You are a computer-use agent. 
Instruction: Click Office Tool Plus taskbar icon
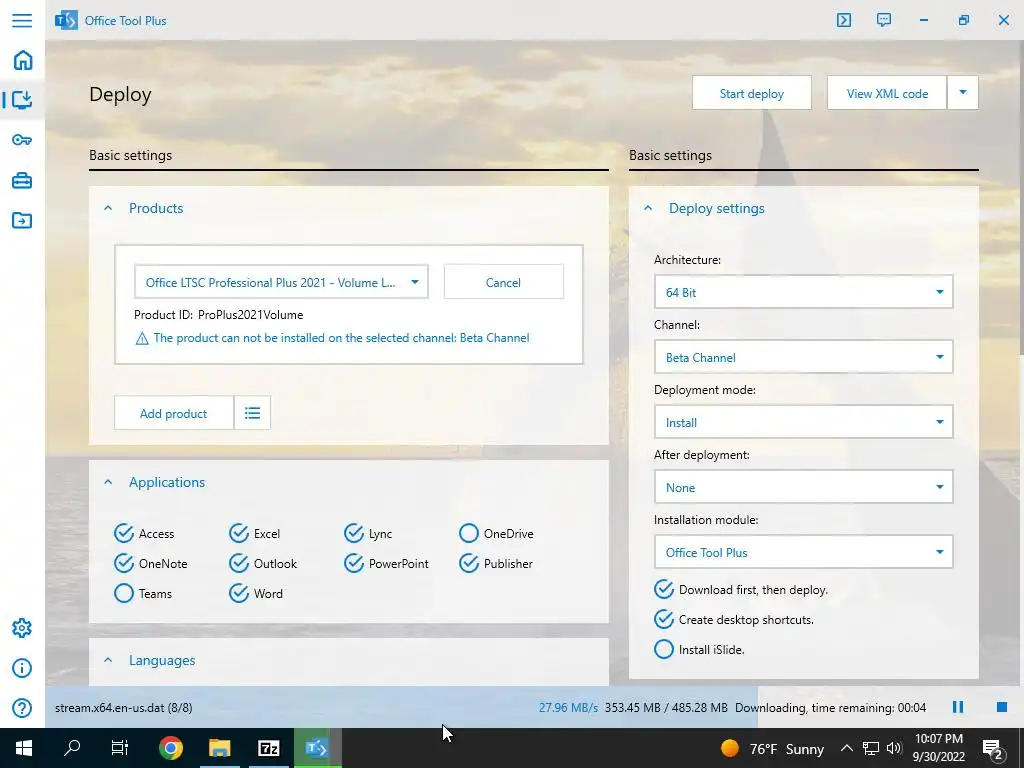(x=317, y=748)
